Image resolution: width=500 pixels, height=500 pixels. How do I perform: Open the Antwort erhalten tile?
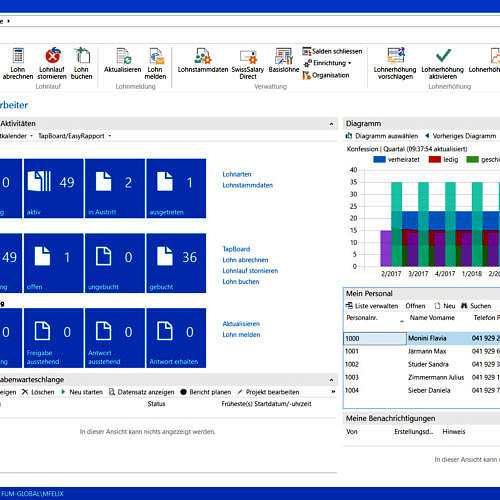[x=176, y=338]
